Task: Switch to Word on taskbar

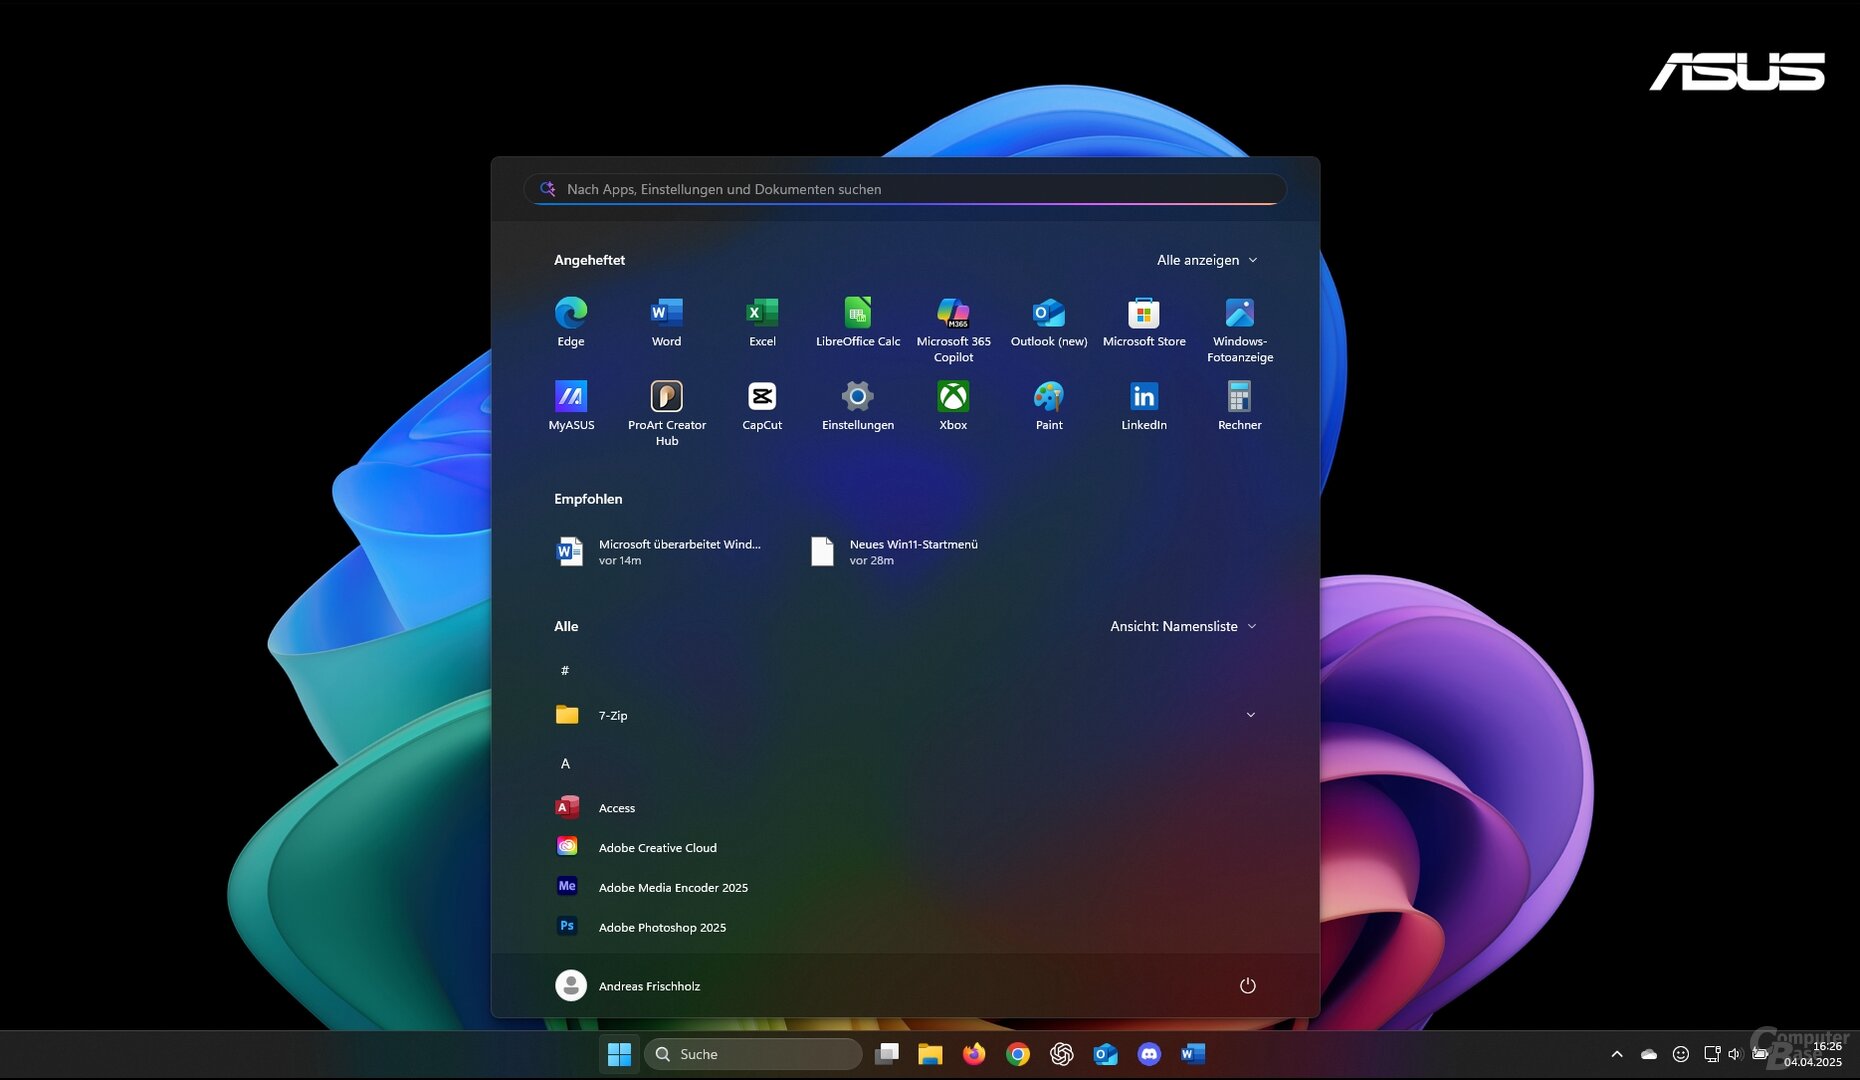Action: 1193,1054
